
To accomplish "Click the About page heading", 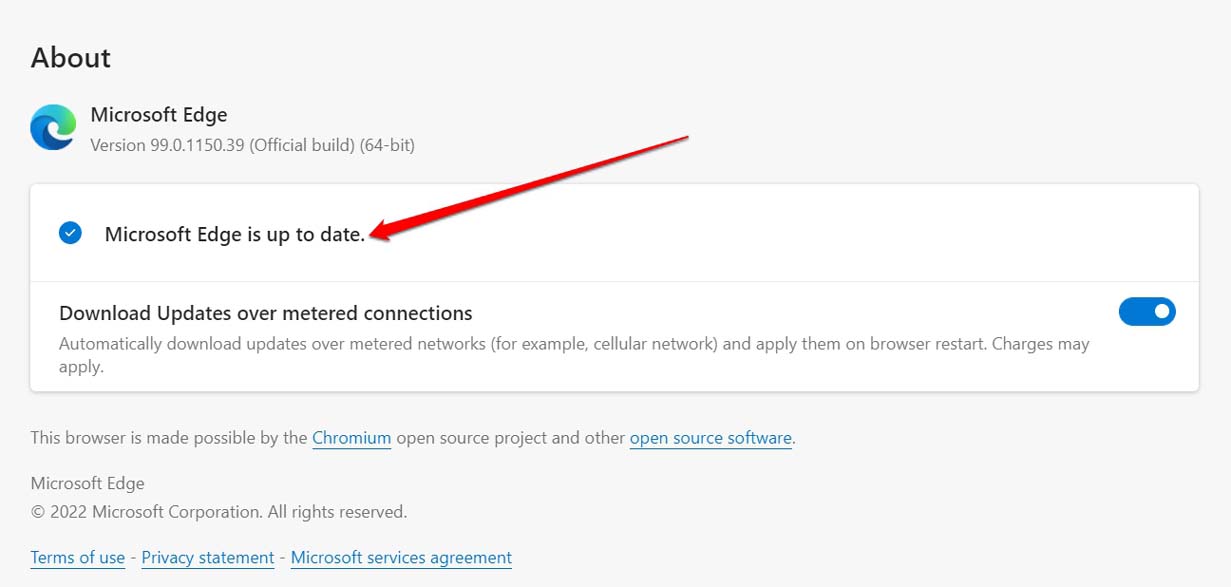I will 70,57.
